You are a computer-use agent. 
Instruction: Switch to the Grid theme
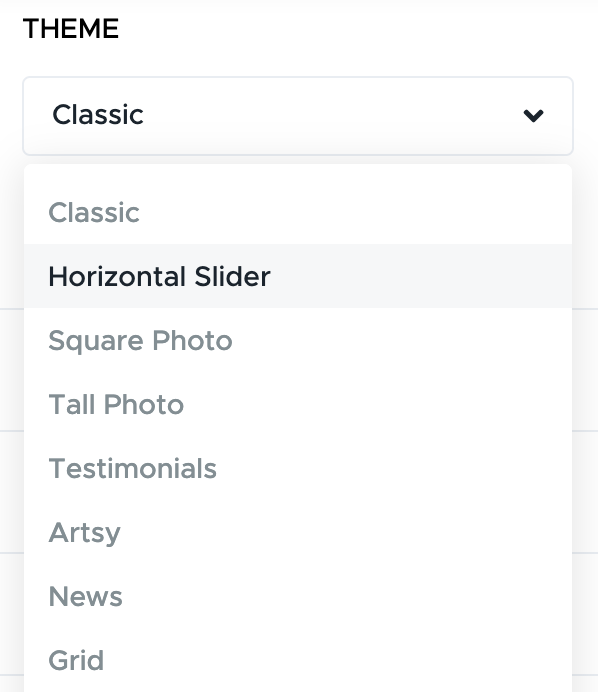click(x=298, y=660)
